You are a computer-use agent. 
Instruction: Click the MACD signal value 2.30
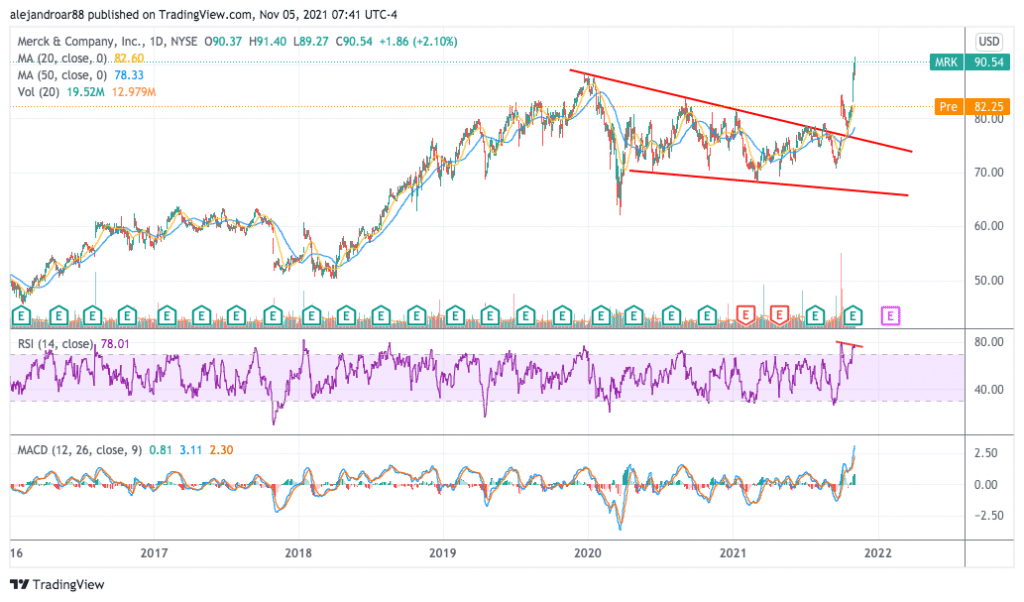tap(221, 450)
